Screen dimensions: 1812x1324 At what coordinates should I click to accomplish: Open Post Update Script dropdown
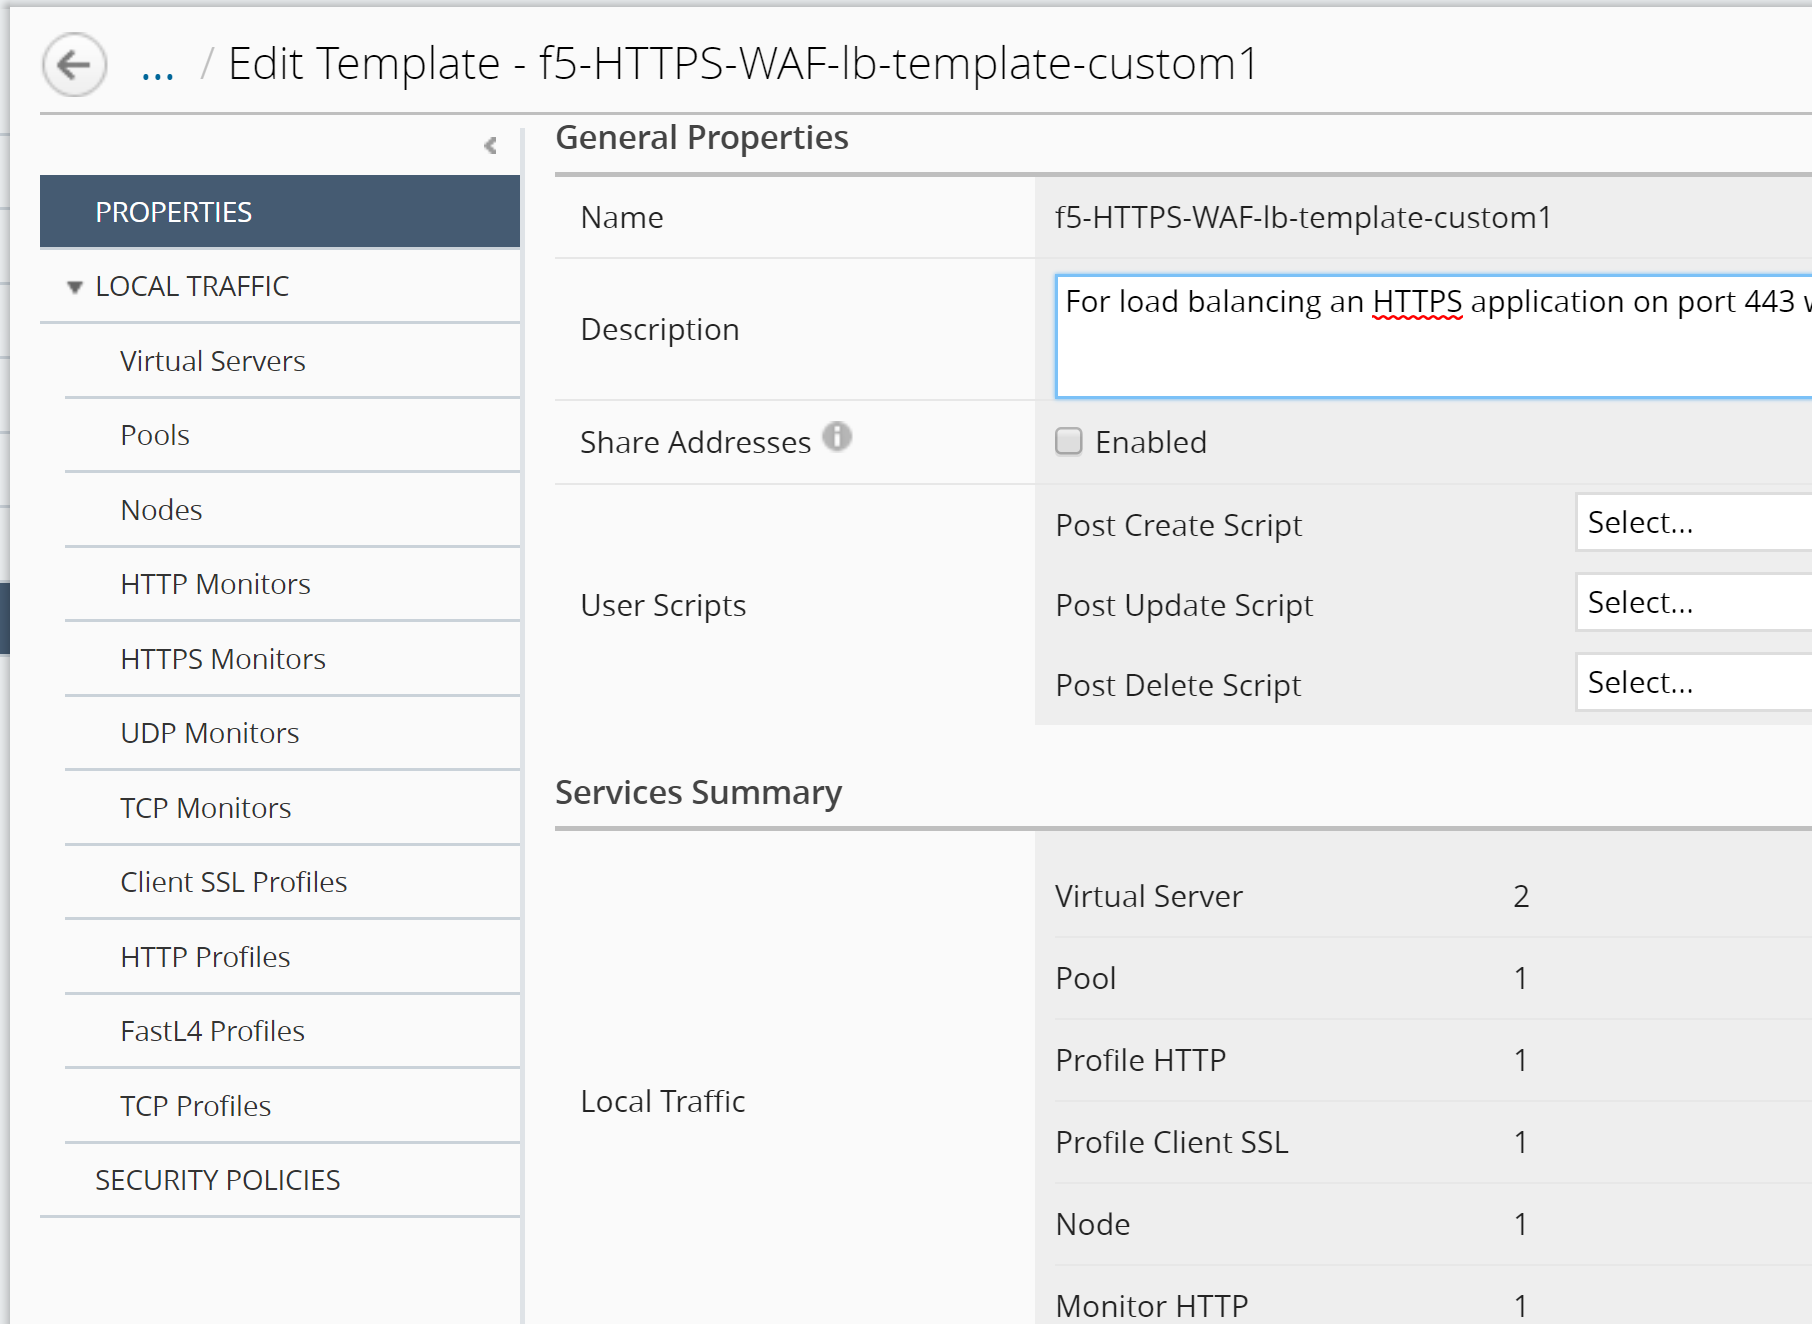point(1694,602)
